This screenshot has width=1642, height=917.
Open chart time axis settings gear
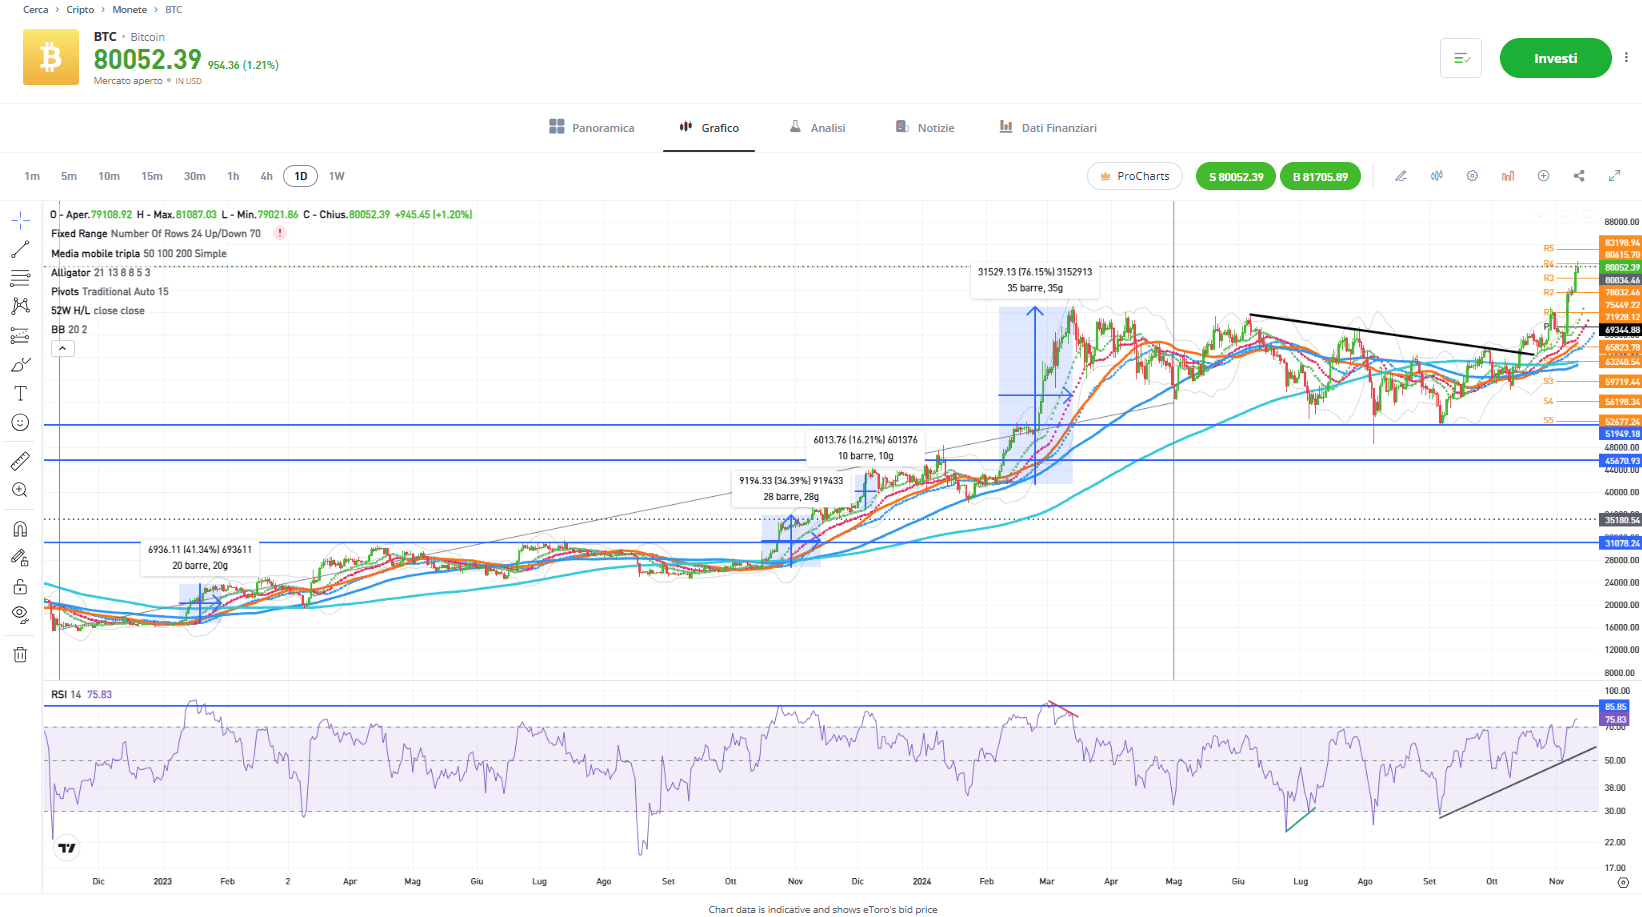point(1623,883)
